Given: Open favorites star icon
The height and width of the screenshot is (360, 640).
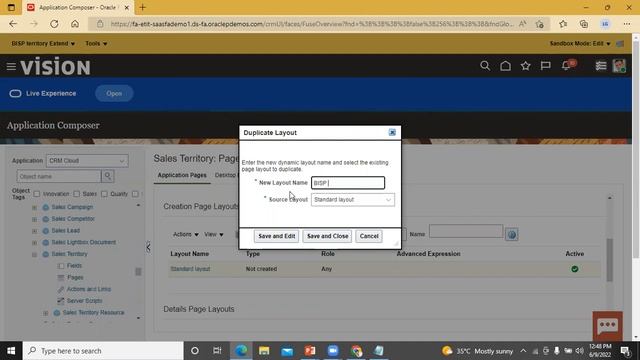Looking at the screenshot, I should pos(525,66).
